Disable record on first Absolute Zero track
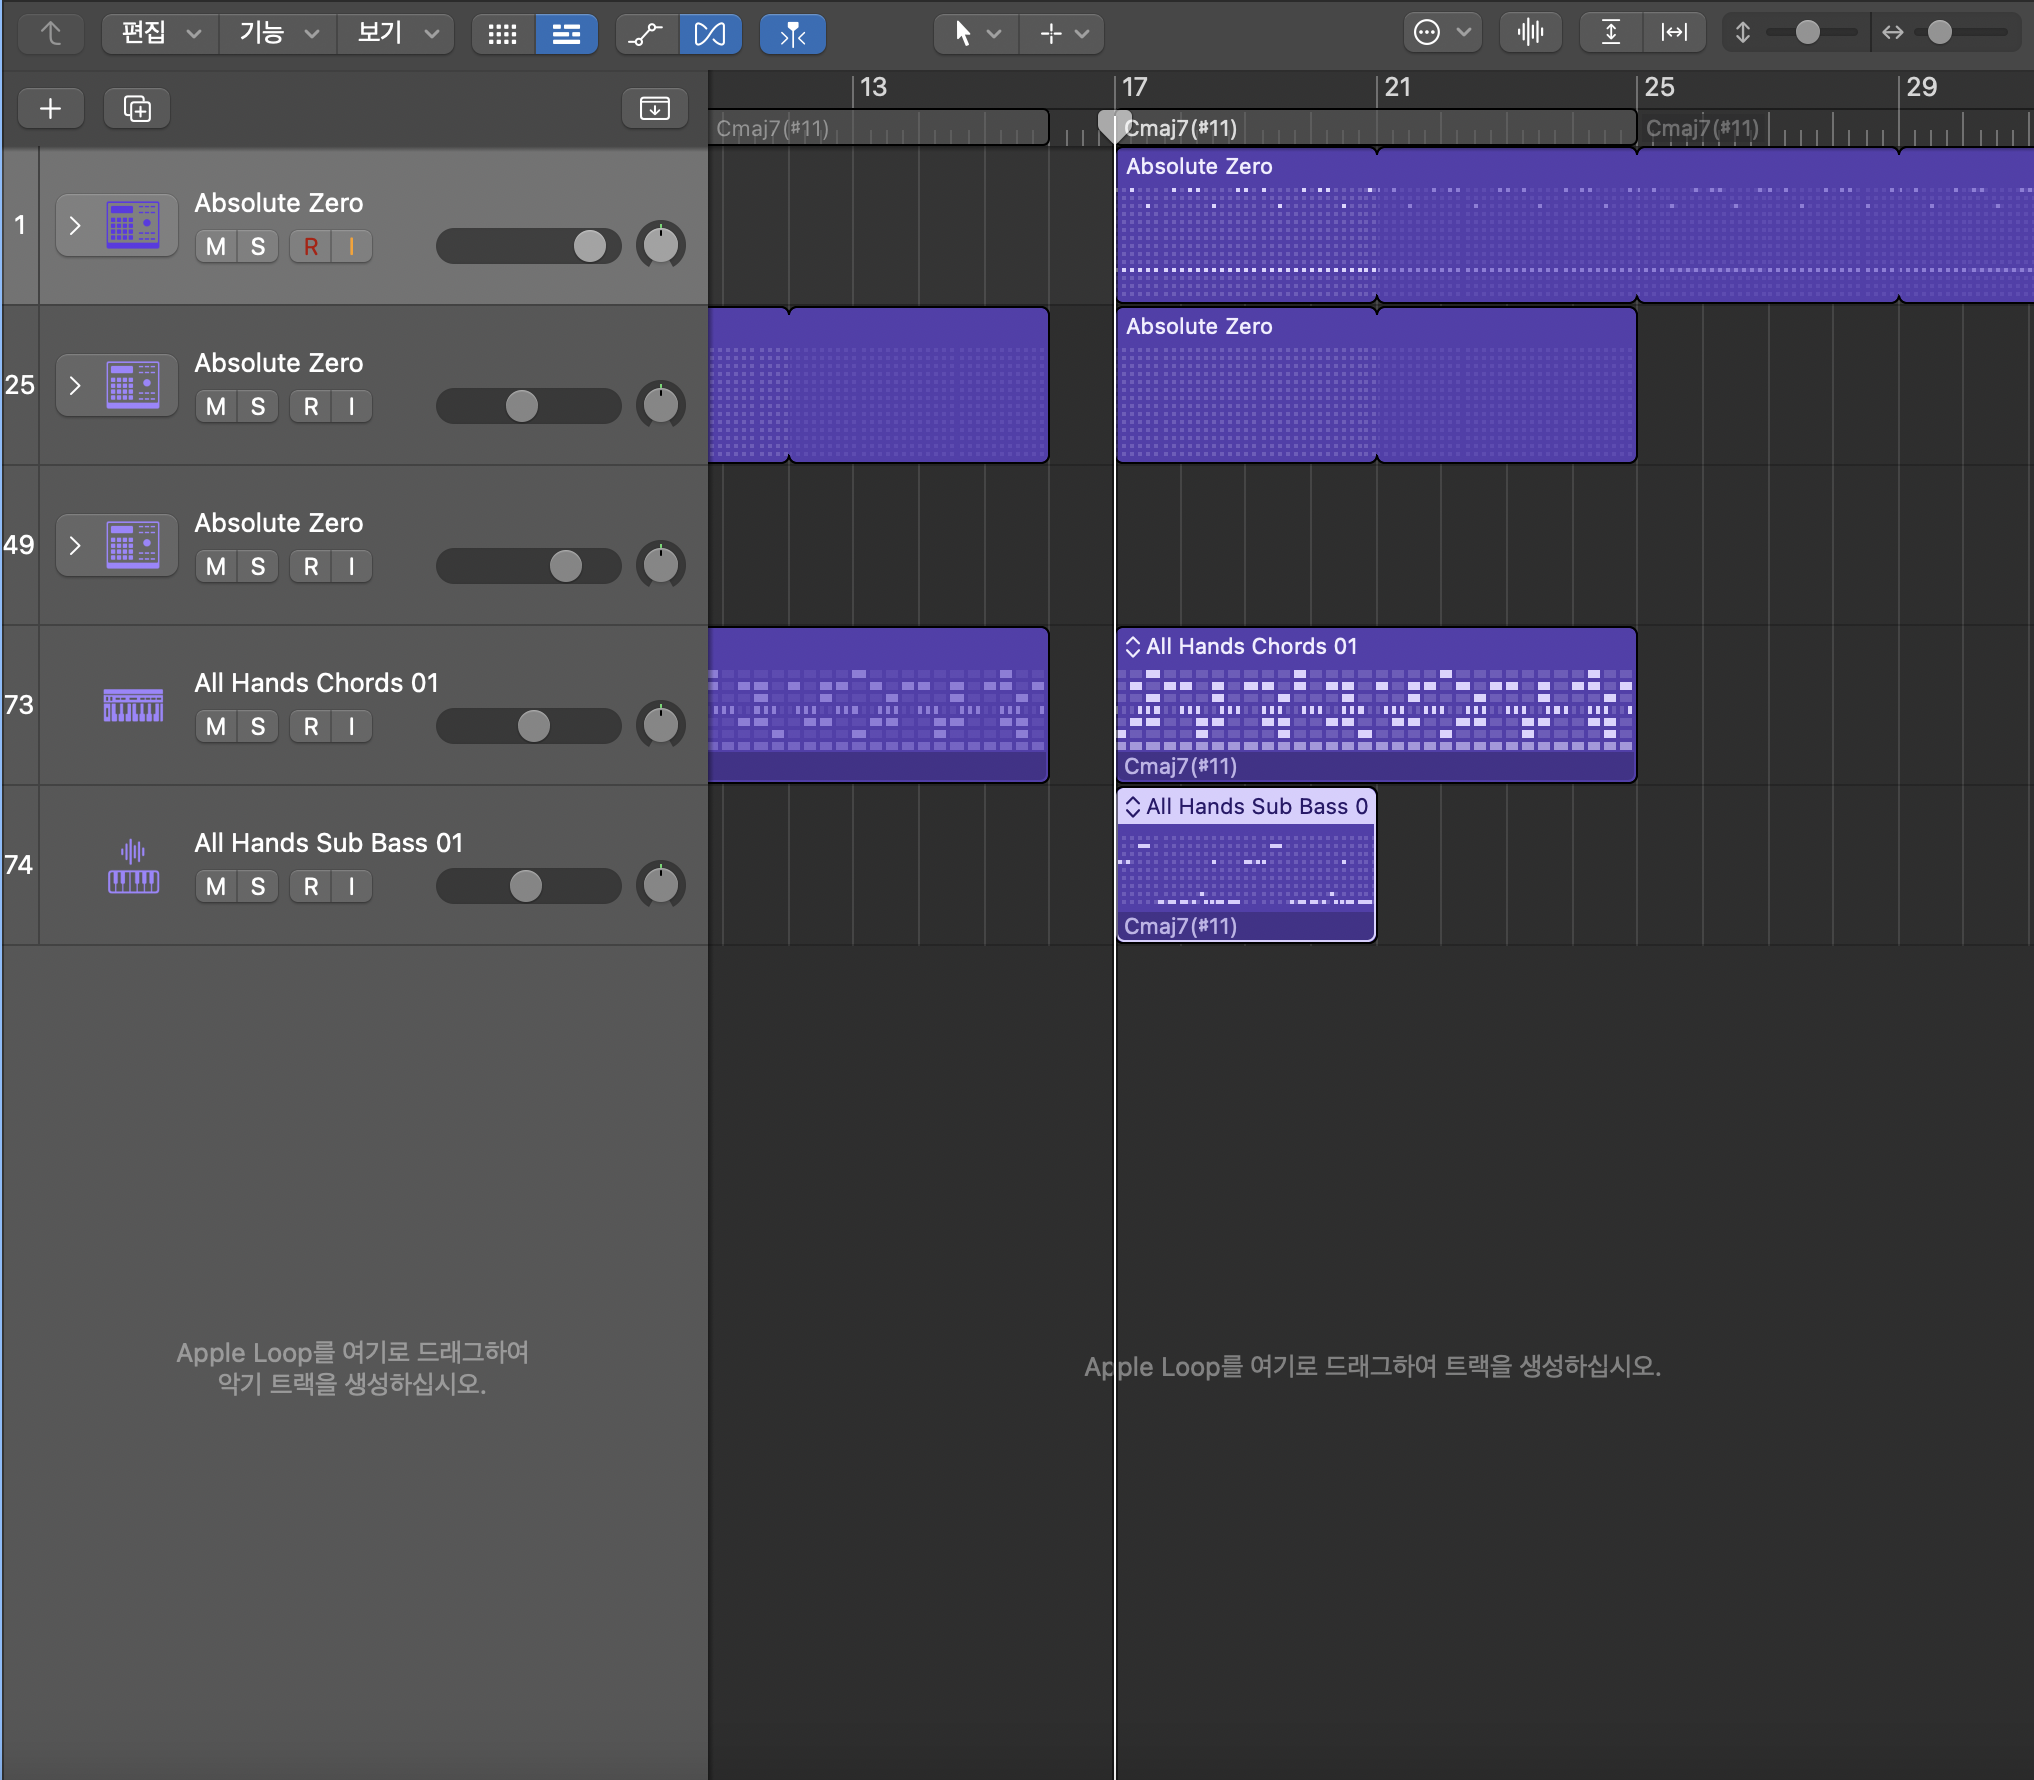The width and height of the screenshot is (2034, 1780). [311, 246]
